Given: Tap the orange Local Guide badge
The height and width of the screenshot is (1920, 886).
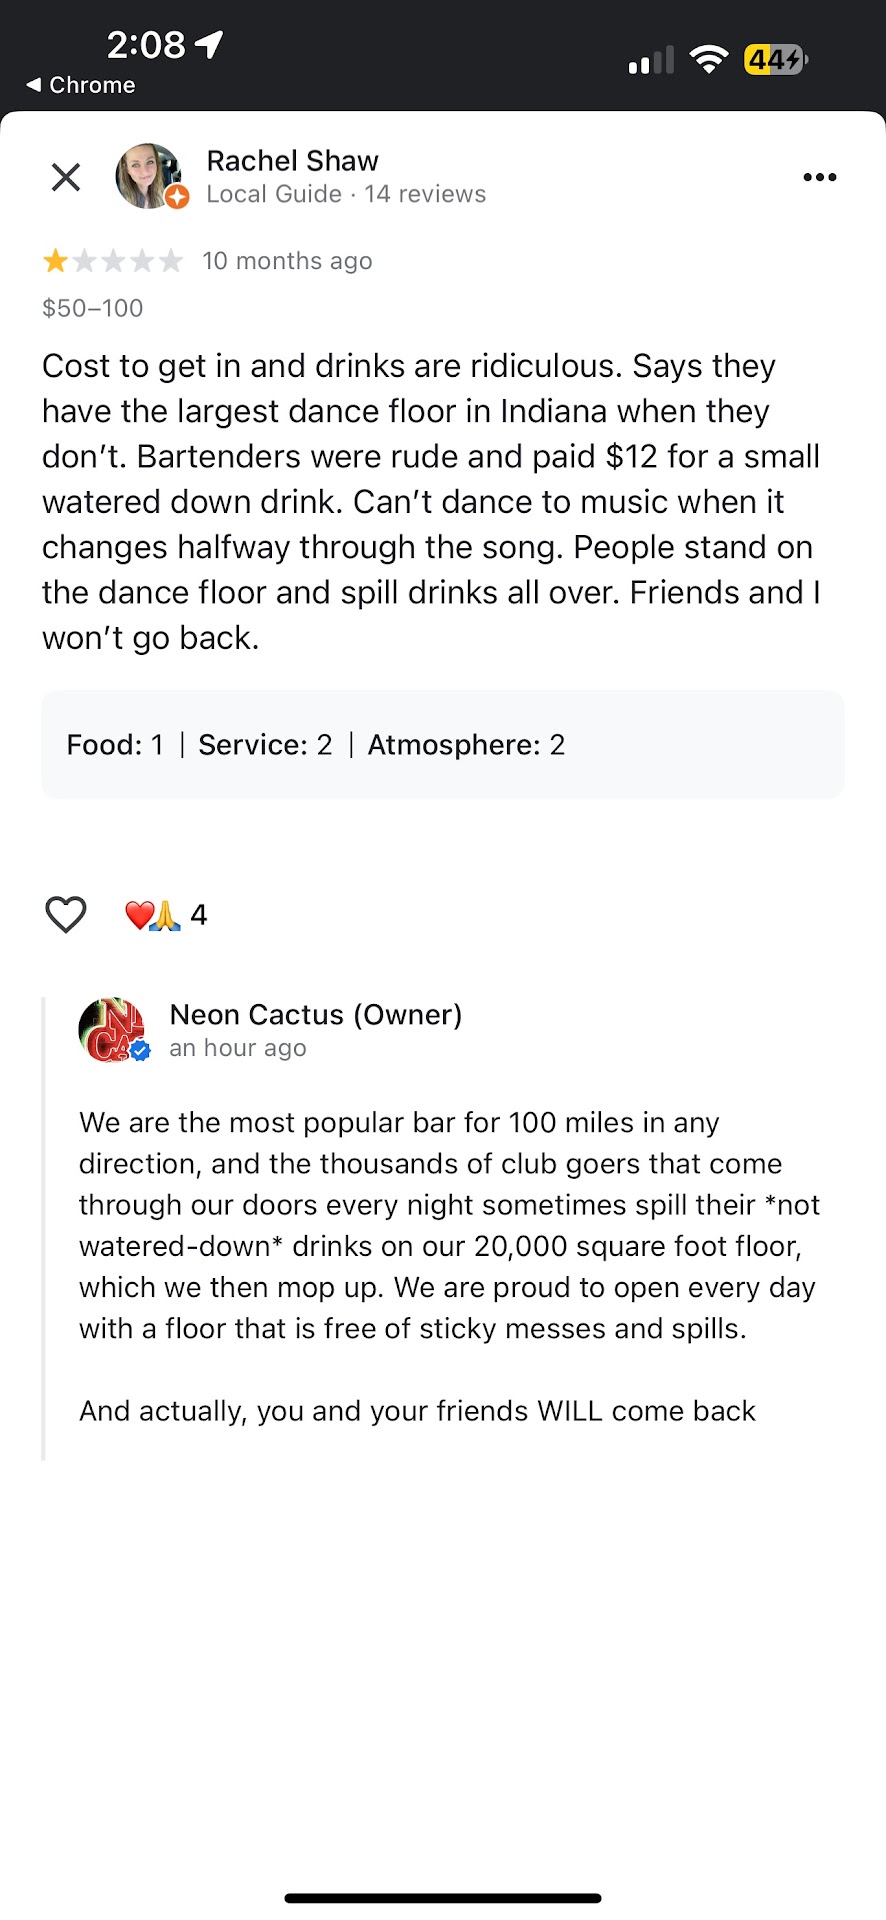Looking at the screenshot, I should pyautogui.click(x=177, y=197).
